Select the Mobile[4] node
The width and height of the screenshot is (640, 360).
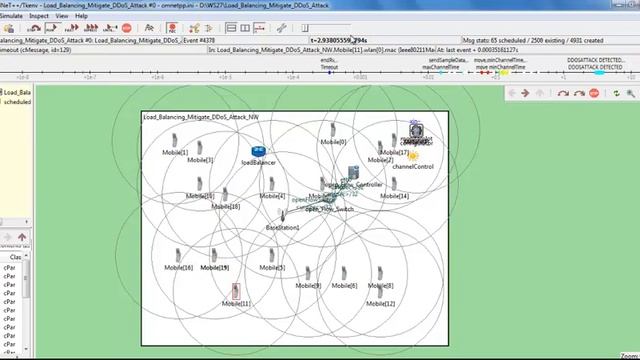point(272,184)
